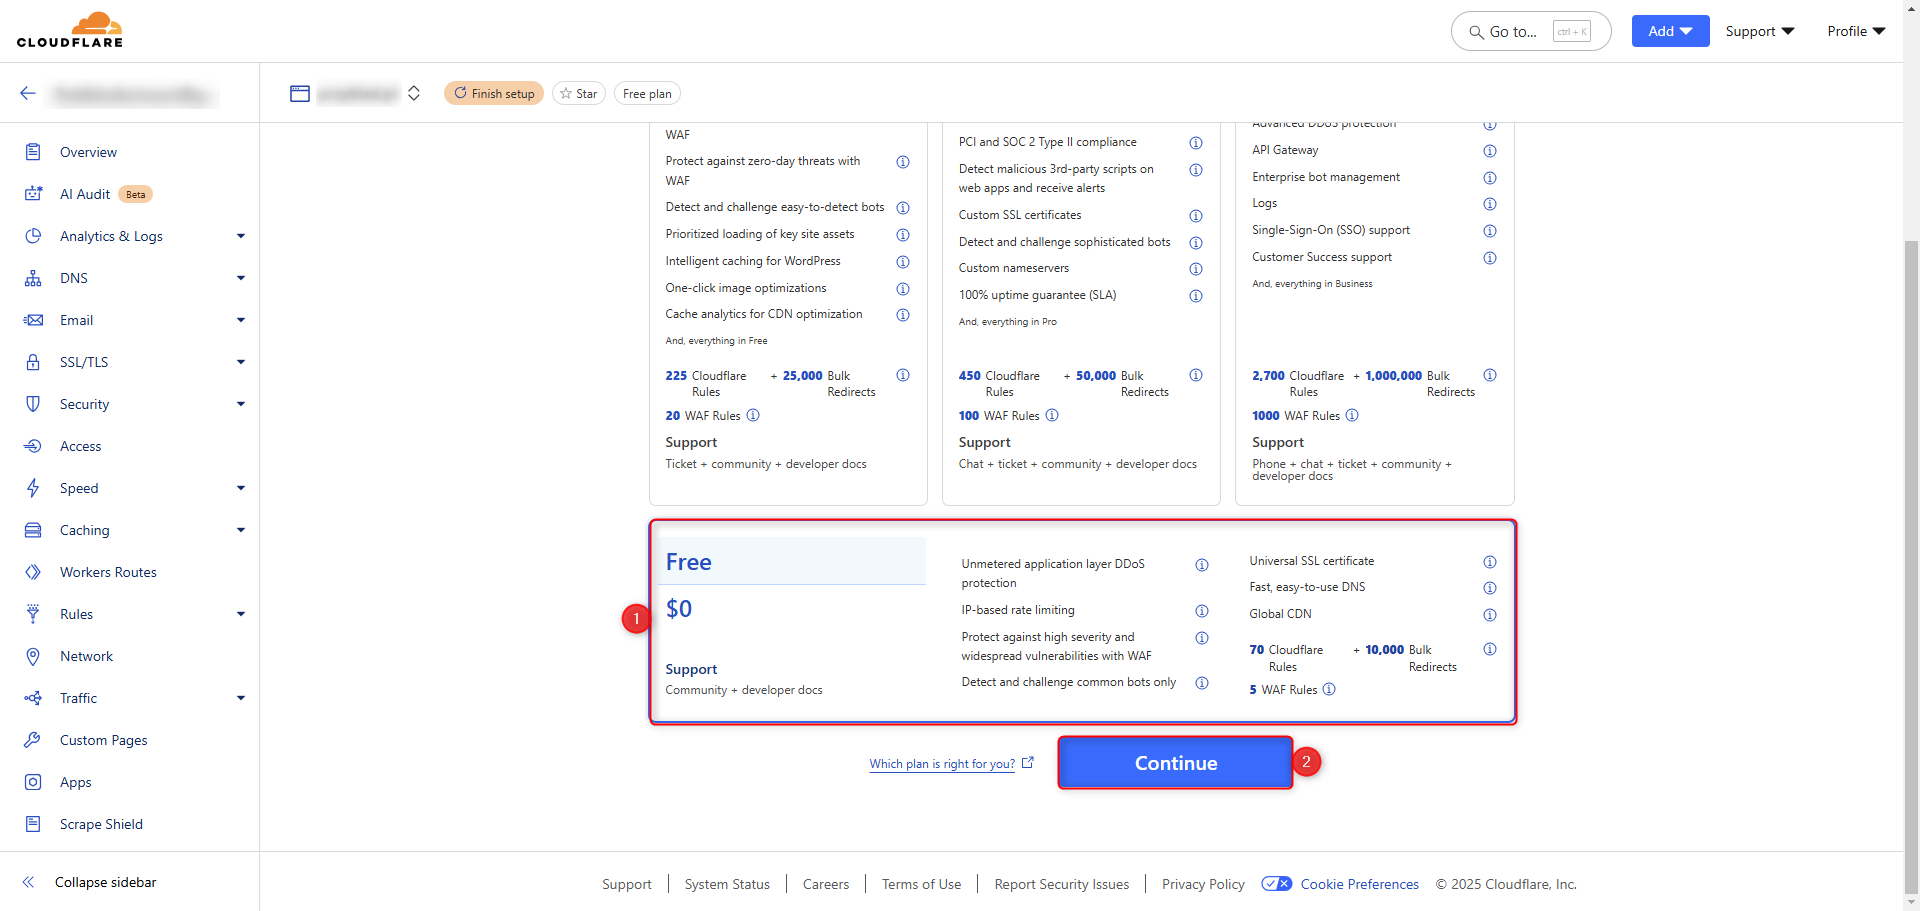Click info icon next to Custom nameservers
Image resolution: width=1920 pixels, height=911 pixels.
[1196, 269]
